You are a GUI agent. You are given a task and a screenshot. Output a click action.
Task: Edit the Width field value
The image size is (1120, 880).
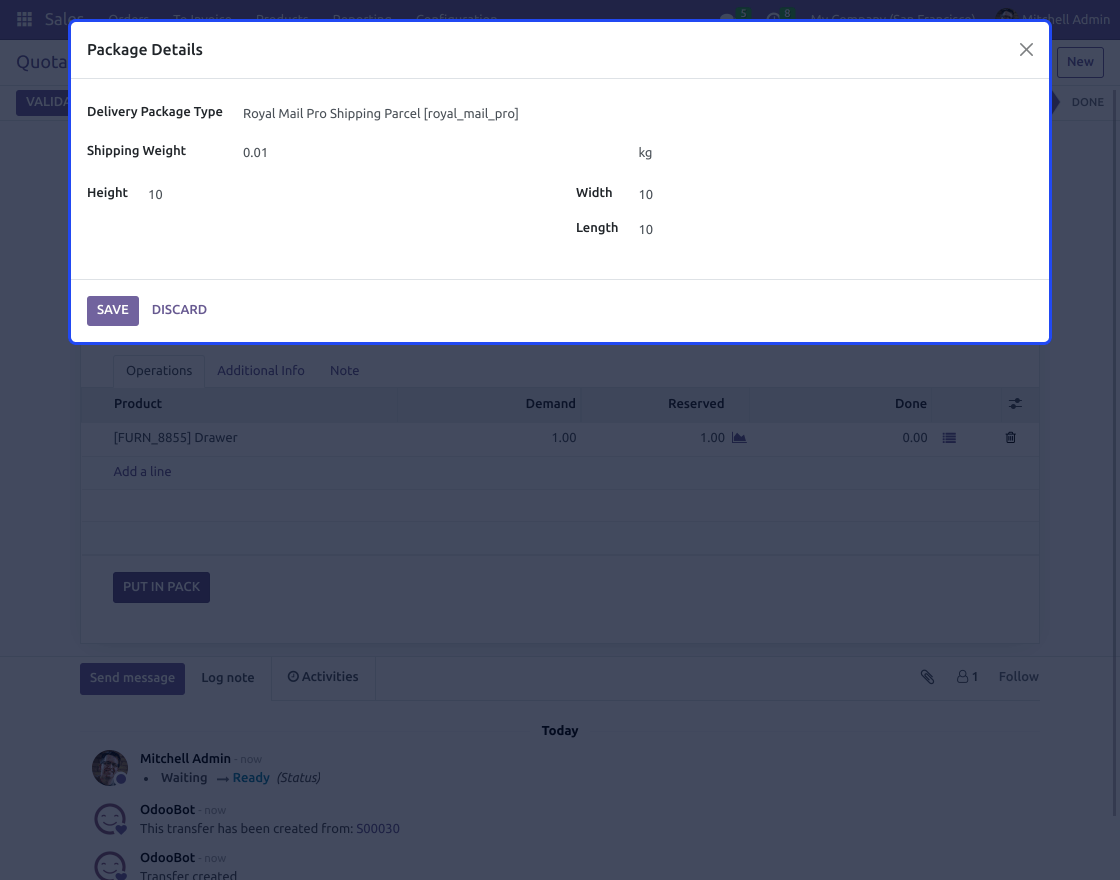[x=836, y=194]
